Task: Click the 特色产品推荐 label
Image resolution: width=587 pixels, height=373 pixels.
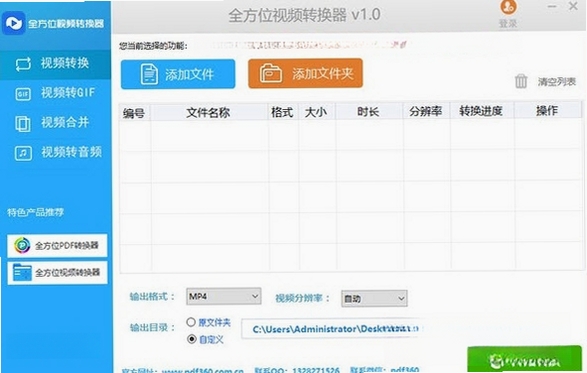Action: [36, 213]
